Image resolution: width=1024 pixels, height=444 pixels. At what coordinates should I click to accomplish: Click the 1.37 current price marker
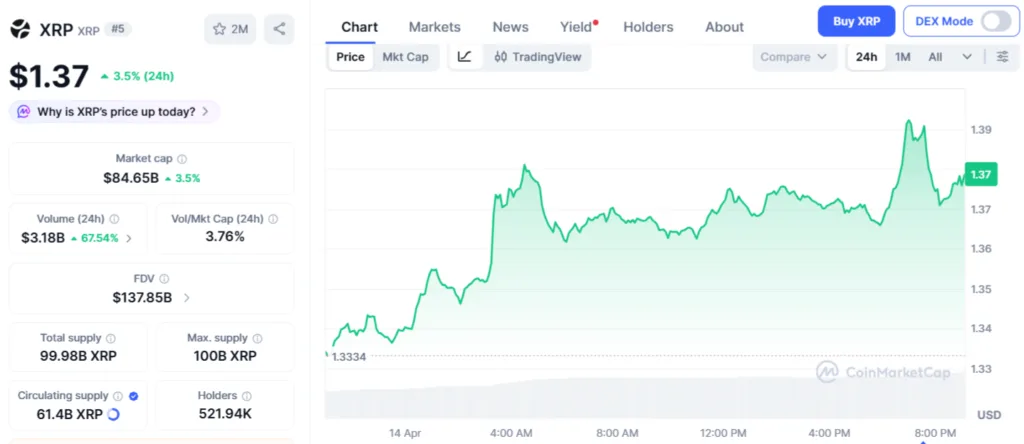[x=981, y=174]
